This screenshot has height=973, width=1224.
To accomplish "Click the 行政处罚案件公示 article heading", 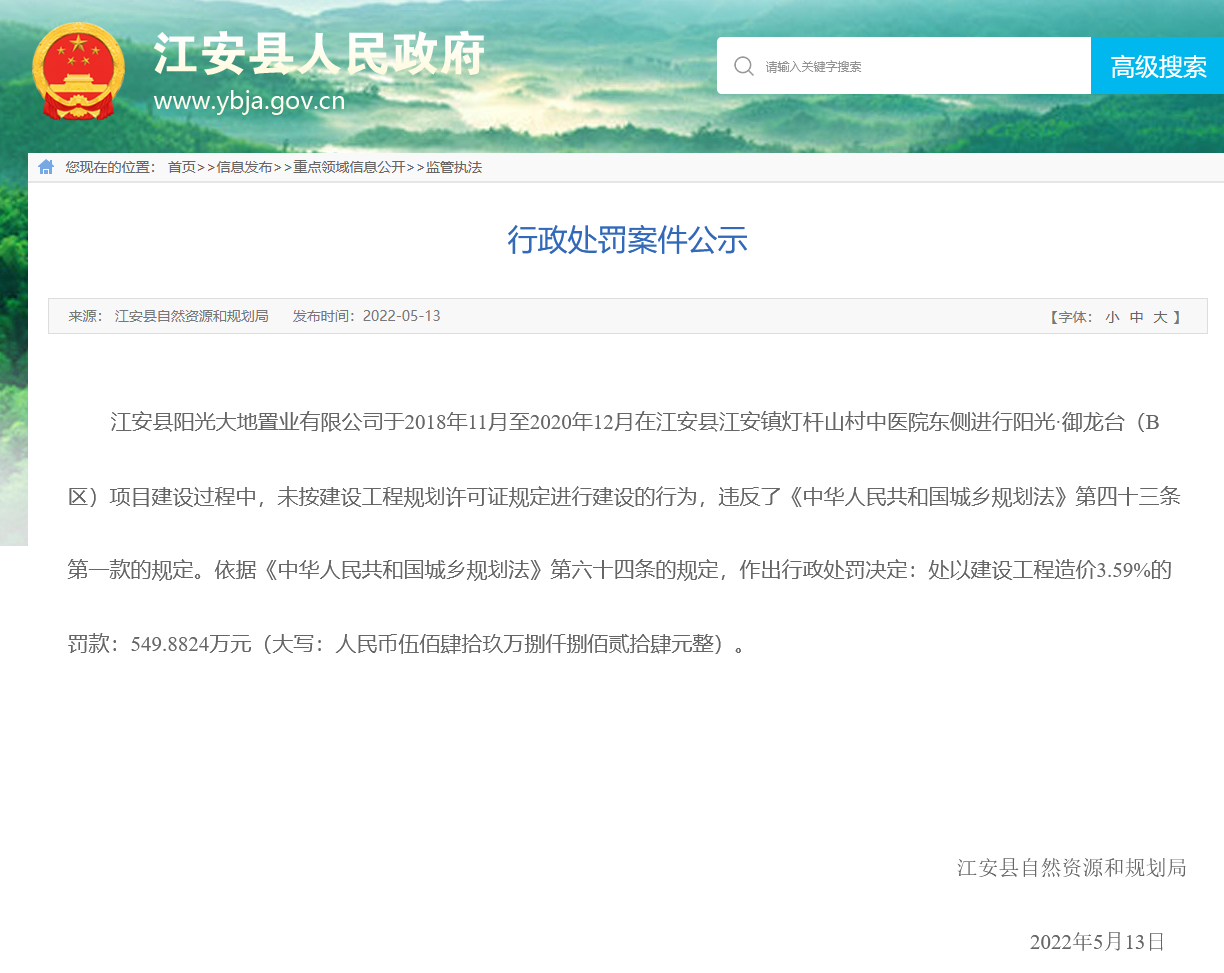I will pos(627,240).
